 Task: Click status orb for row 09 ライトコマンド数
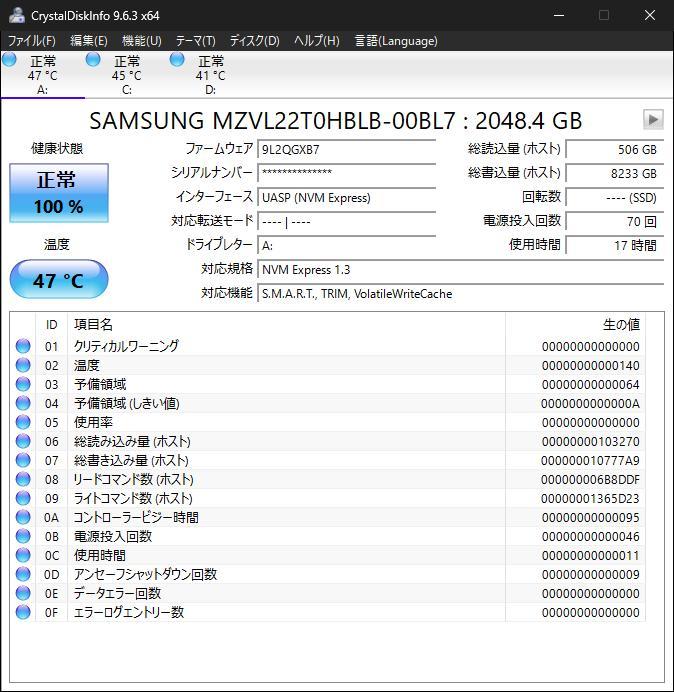(x=23, y=498)
